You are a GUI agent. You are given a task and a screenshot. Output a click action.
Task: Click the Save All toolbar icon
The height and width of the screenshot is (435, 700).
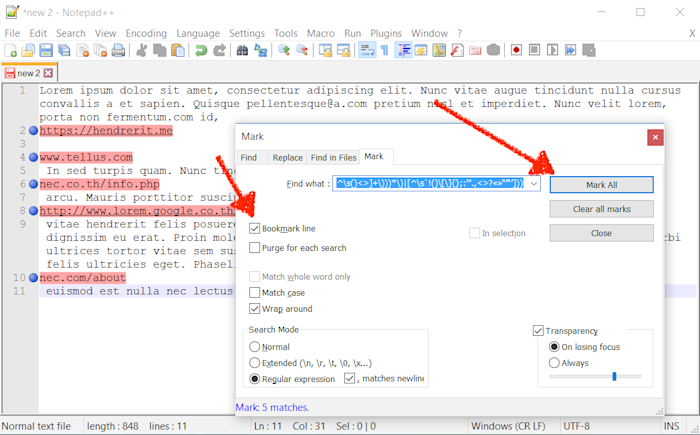pos(64,50)
